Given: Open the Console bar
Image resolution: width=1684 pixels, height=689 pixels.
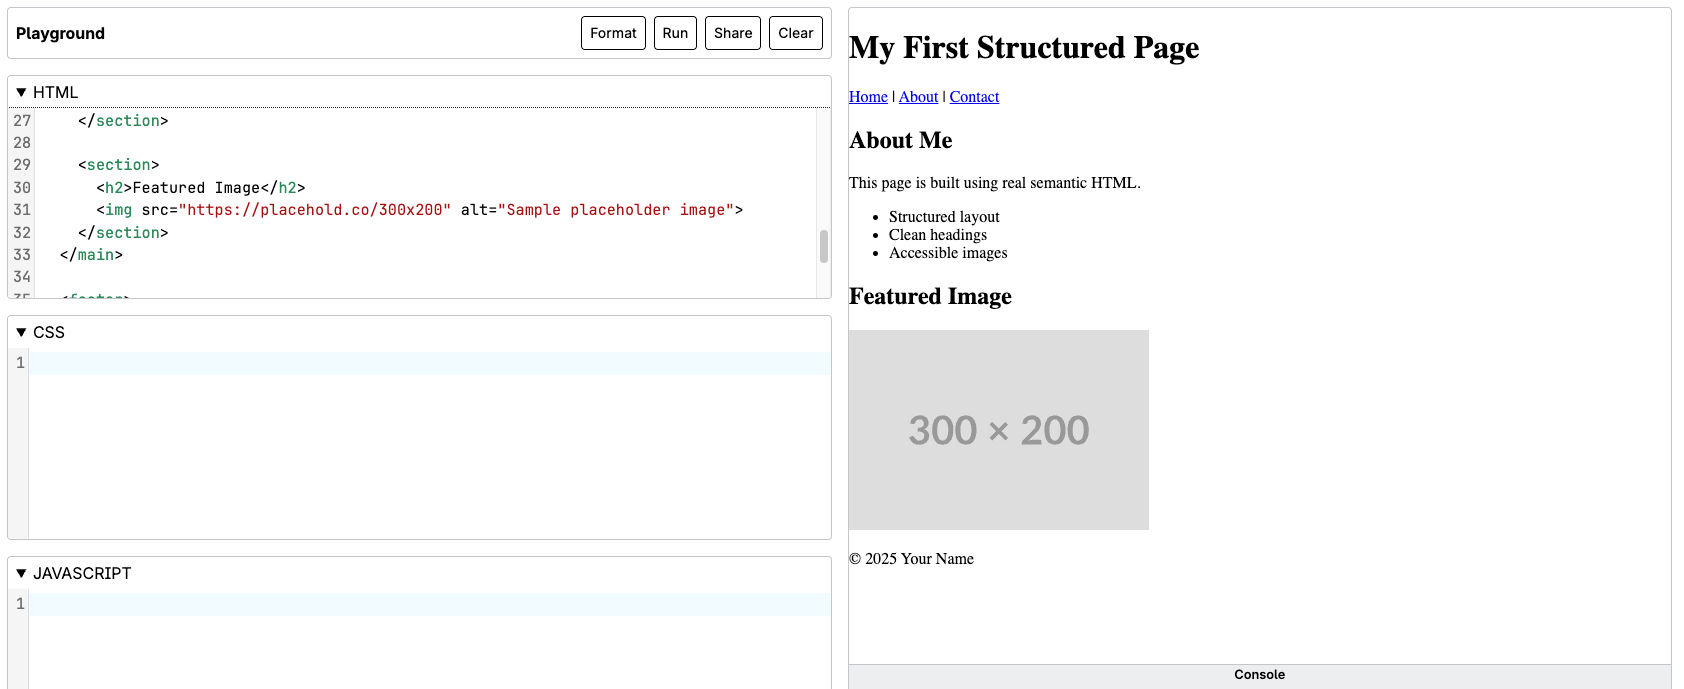Looking at the screenshot, I should (1259, 675).
